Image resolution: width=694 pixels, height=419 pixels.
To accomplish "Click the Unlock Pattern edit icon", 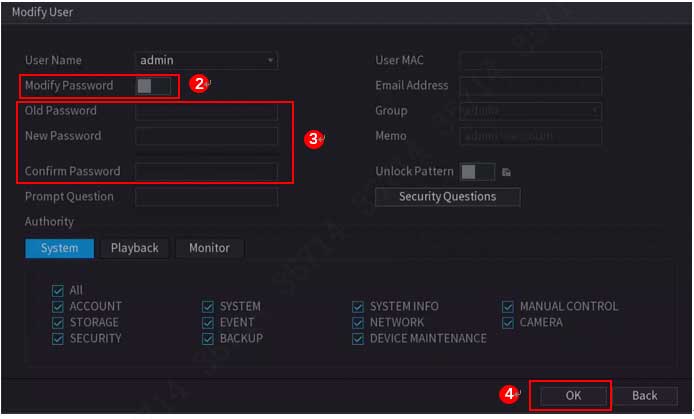I will 507,172.
